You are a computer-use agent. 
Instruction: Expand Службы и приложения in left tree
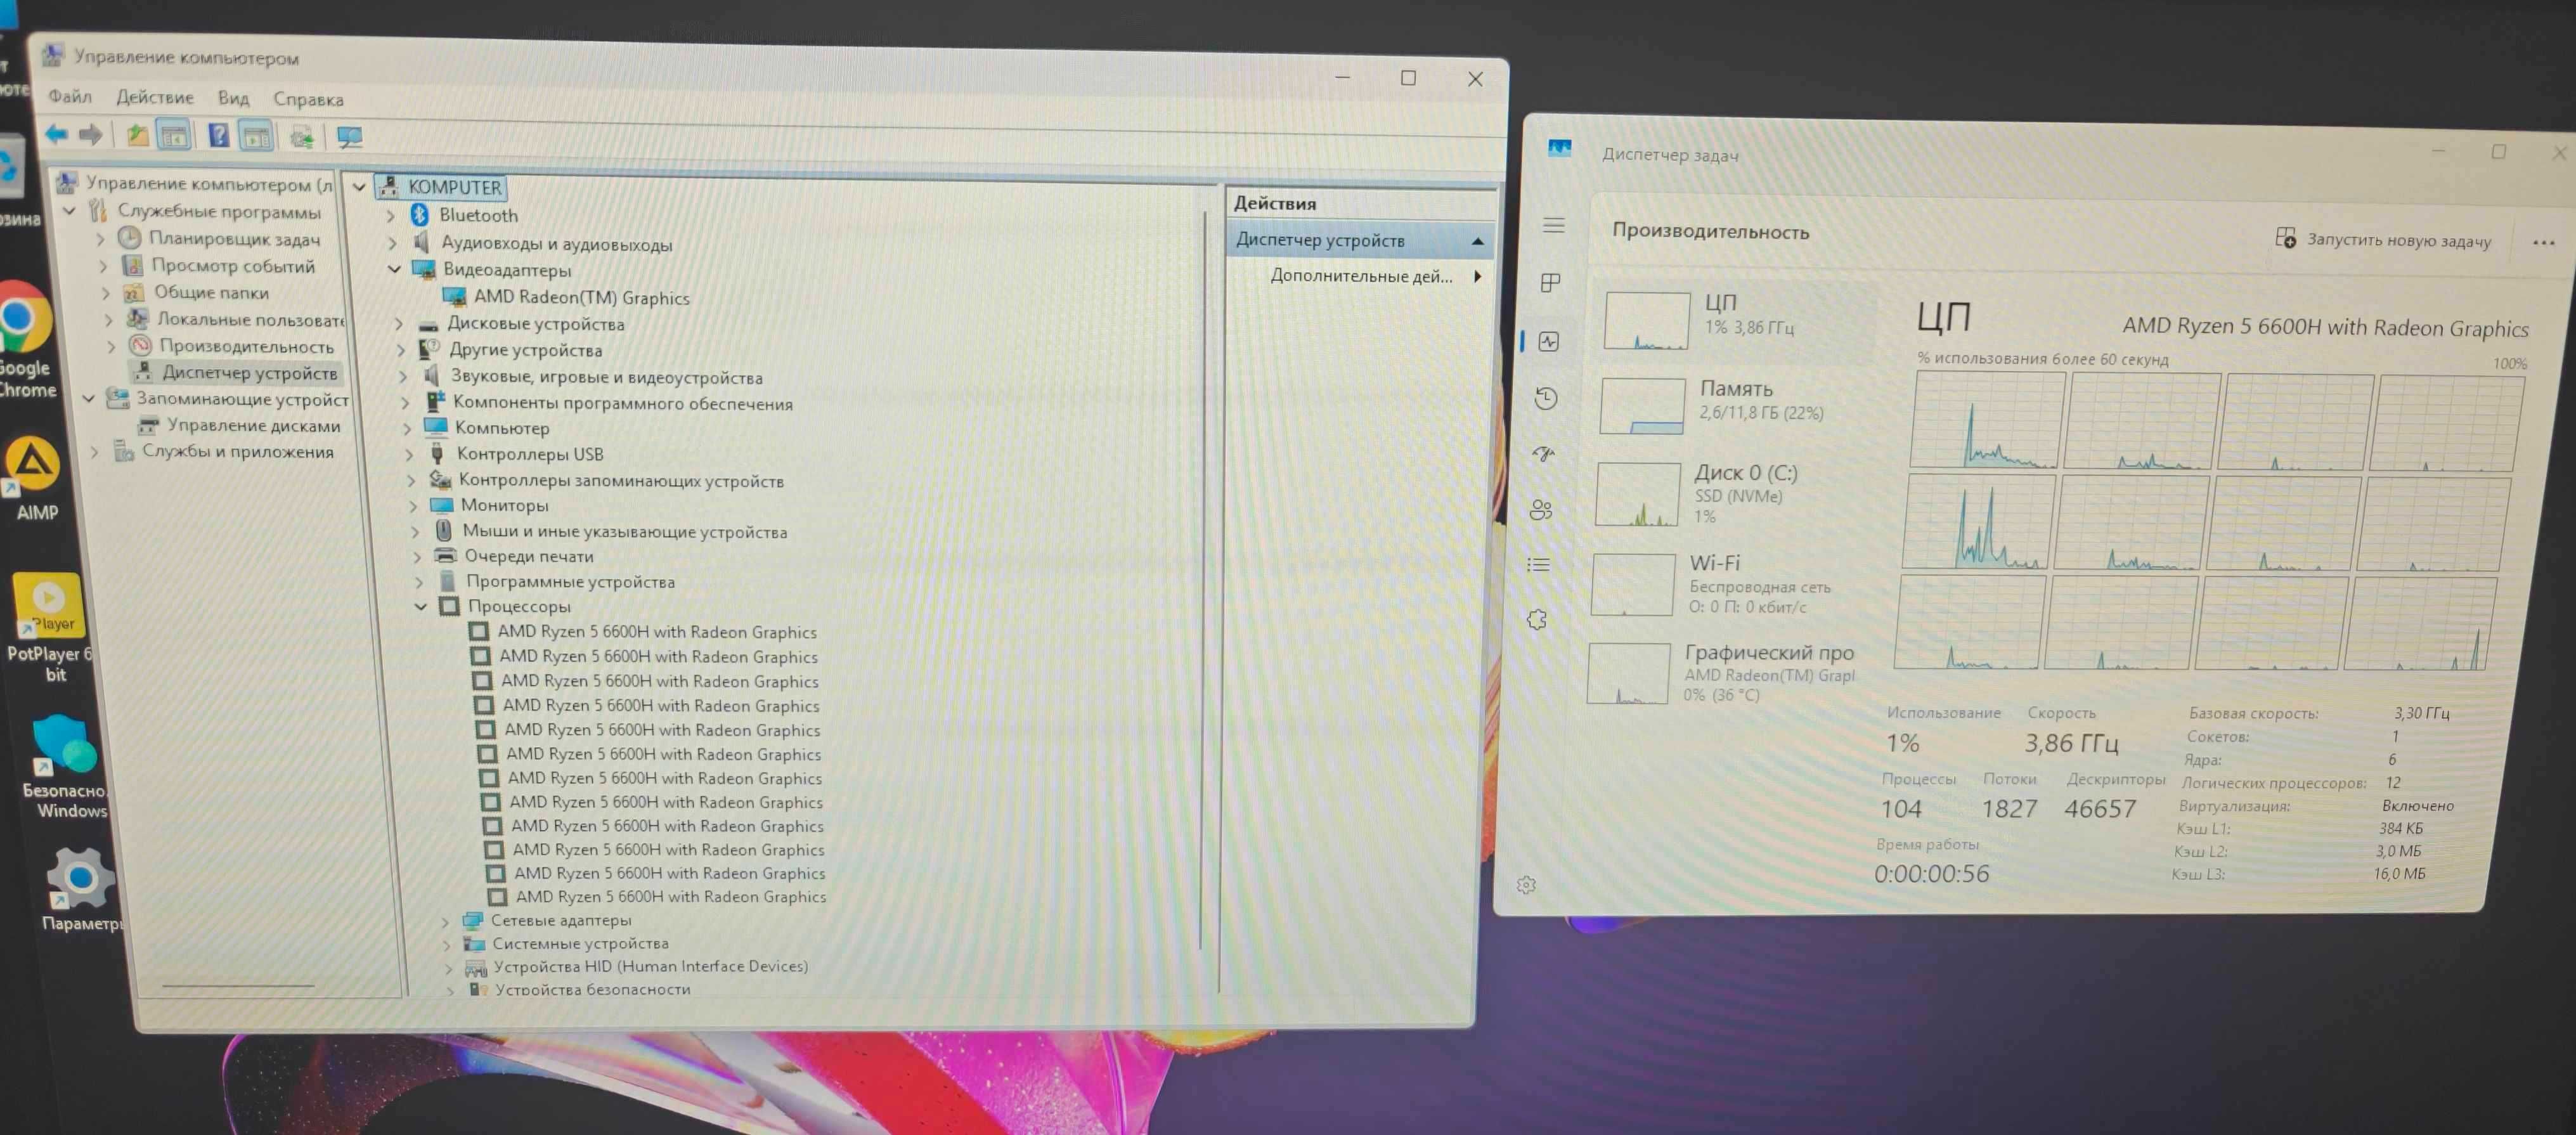pos(95,452)
